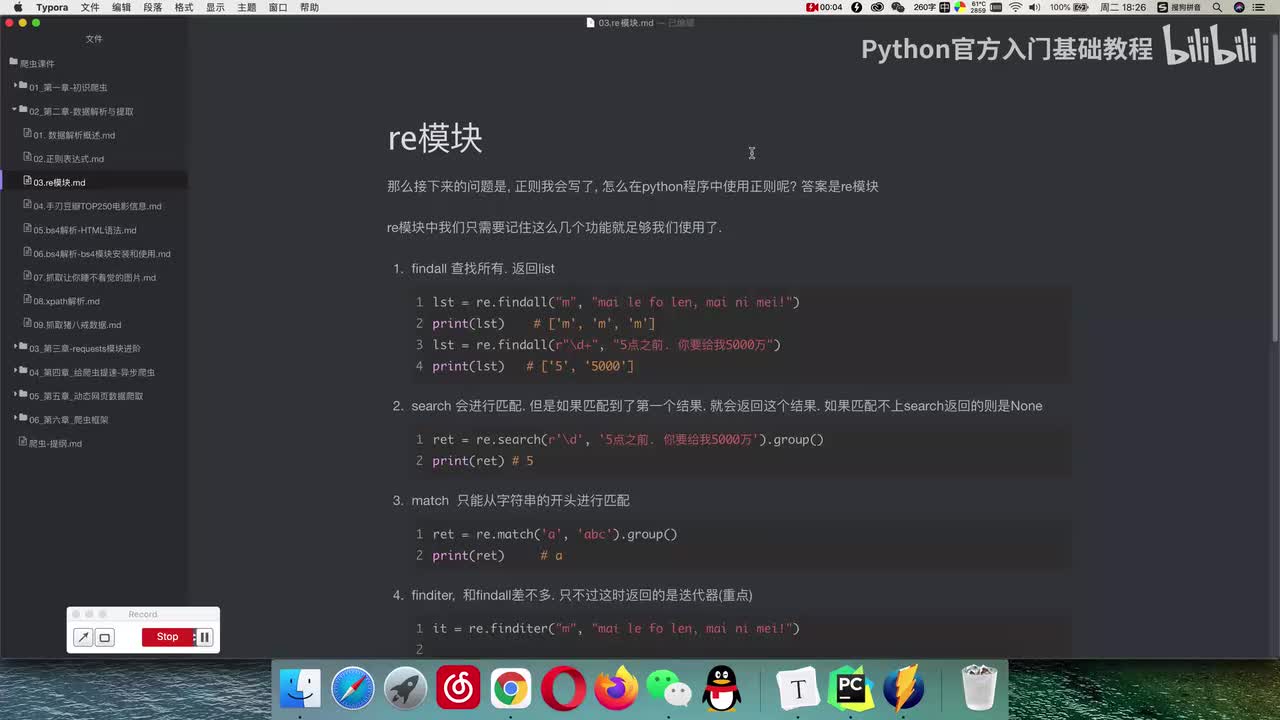This screenshot has height=720, width=1280.
Task: Click the 03.re模块.md window title
Action: 626,23
